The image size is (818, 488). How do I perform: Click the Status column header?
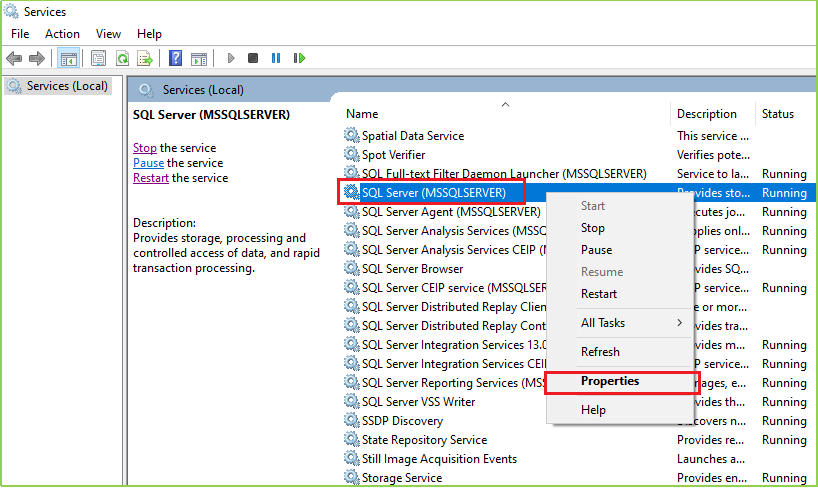click(778, 114)
